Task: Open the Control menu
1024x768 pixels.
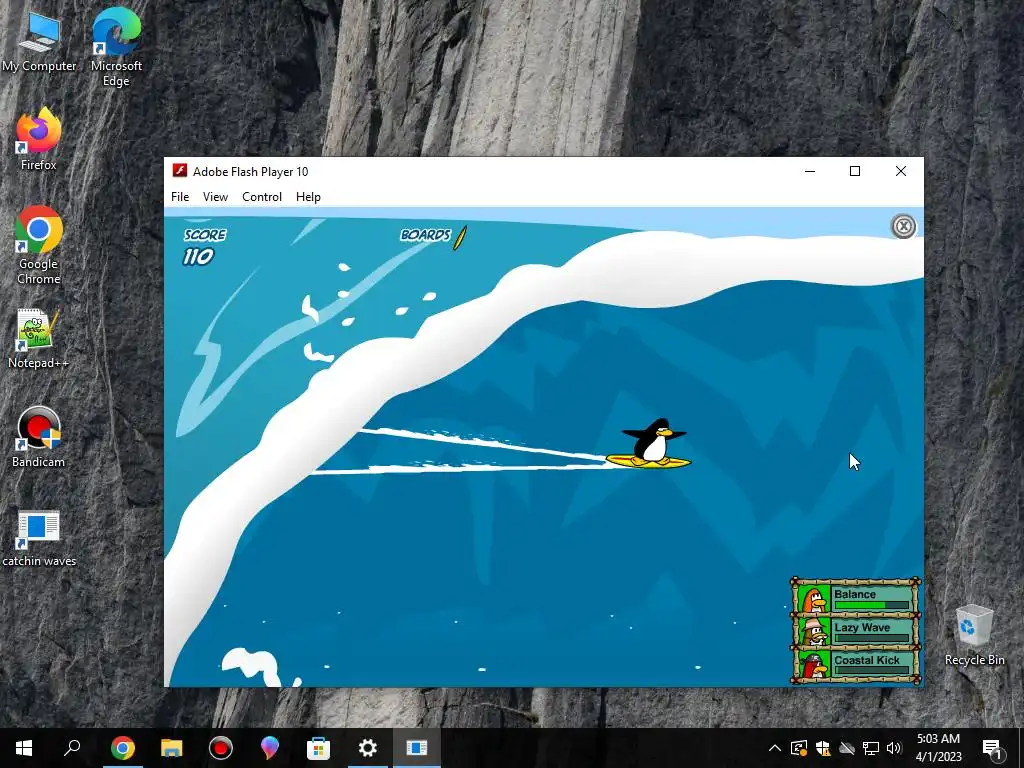Action: tap(262, 197)
